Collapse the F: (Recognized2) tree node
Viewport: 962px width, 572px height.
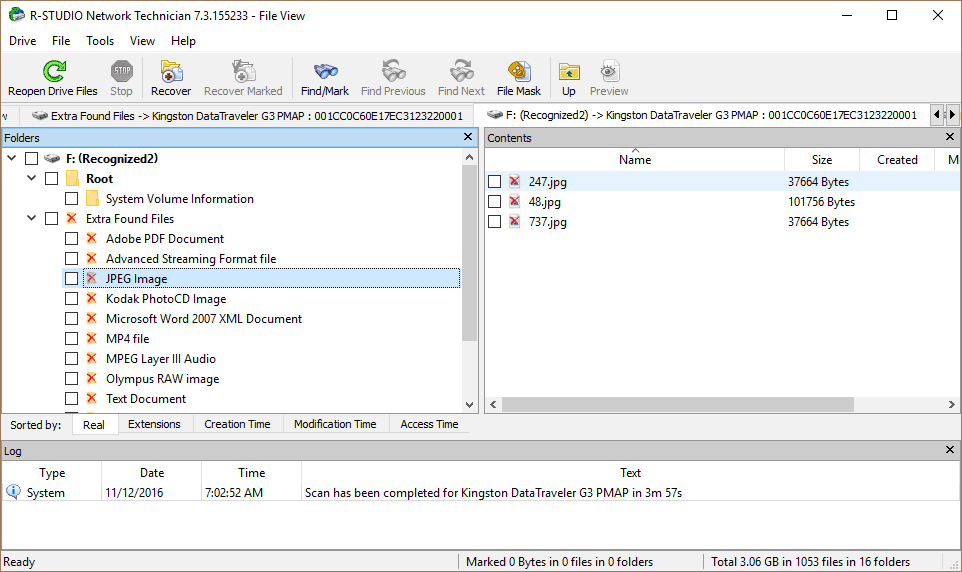(x=12, y=158)
